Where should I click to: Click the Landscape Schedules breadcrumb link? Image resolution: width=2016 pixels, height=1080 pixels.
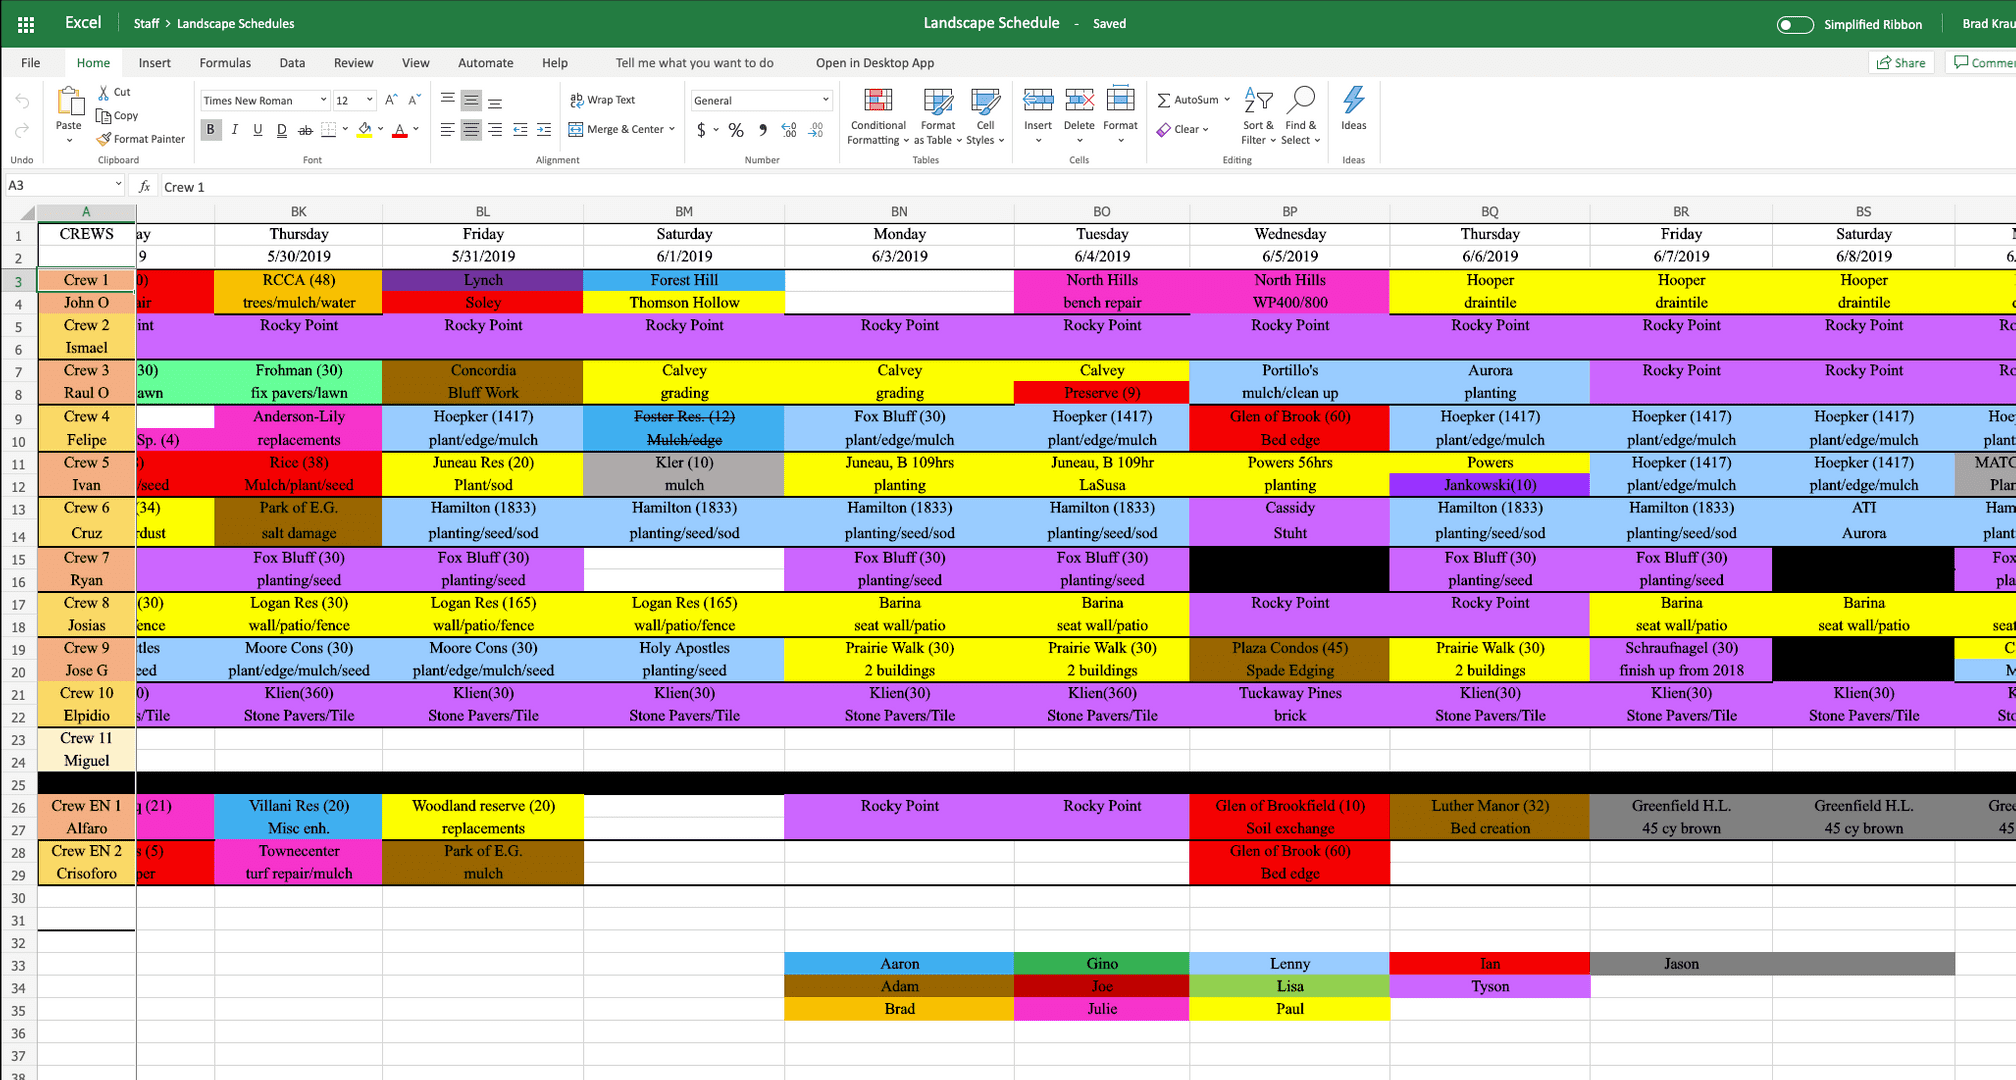[235, 24]
